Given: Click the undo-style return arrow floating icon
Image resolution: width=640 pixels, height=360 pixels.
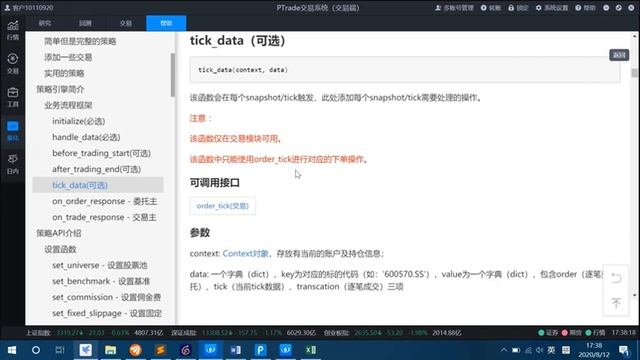Looking at the screenshot, I should click(x=616, y=278).
